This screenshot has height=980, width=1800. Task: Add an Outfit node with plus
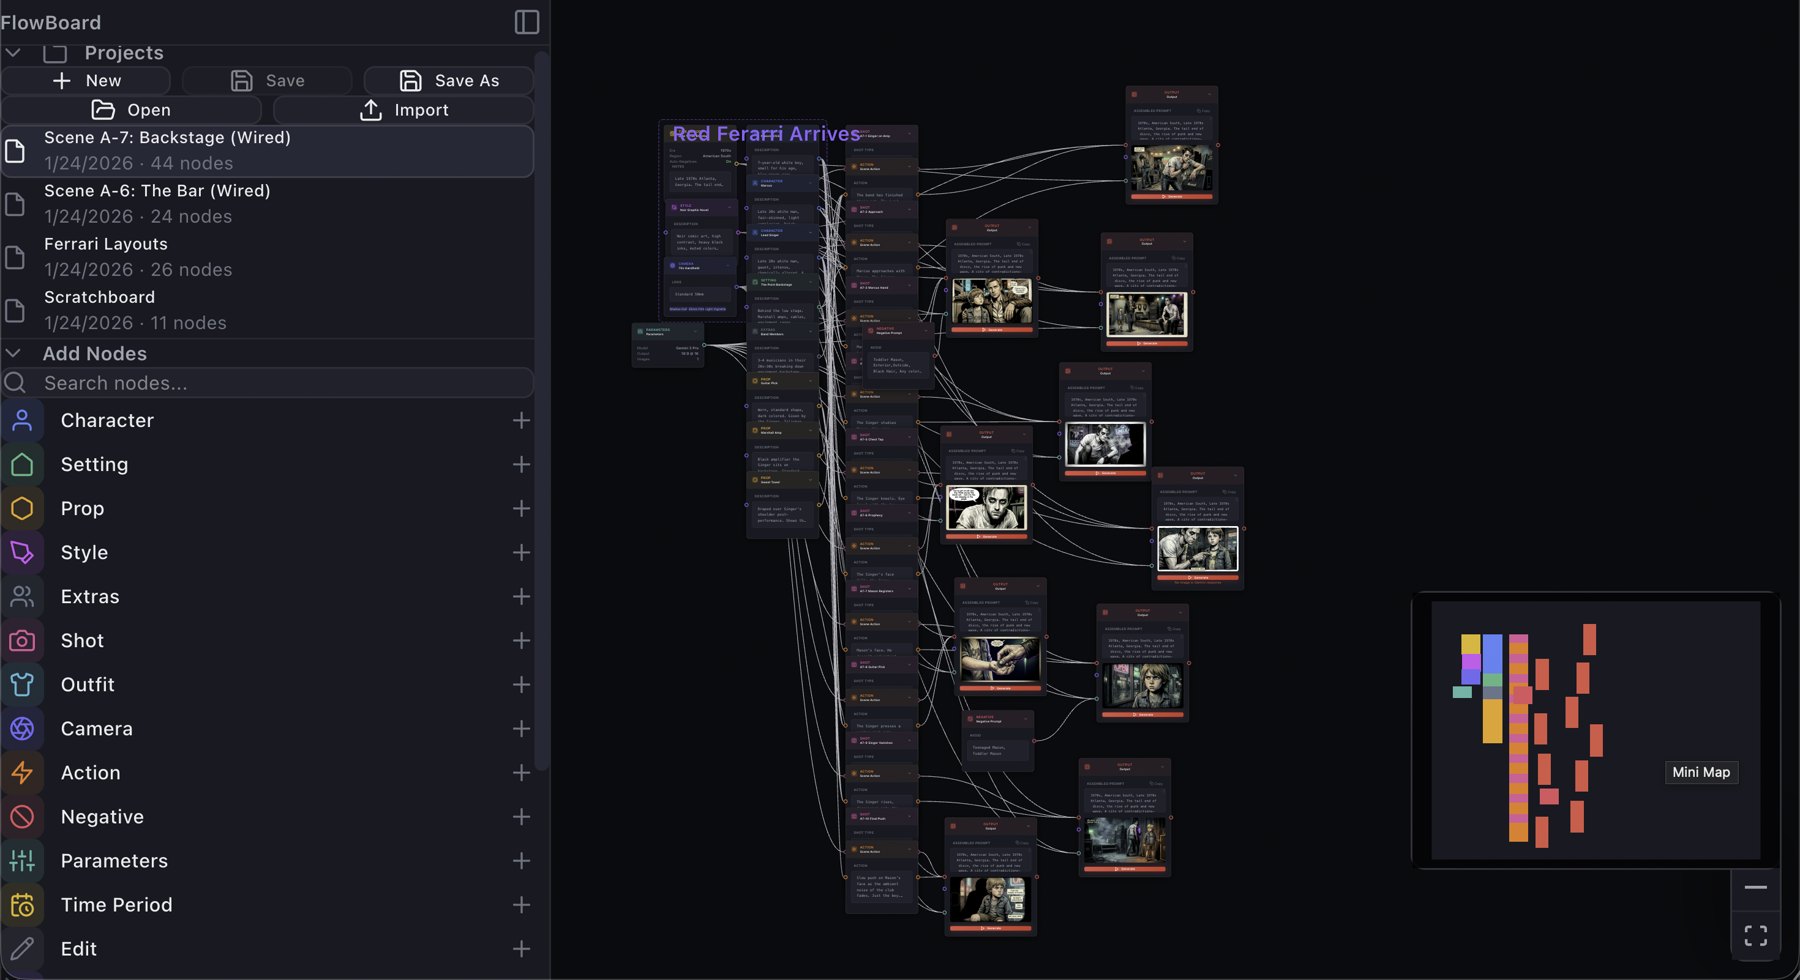[x=521, y=685]
